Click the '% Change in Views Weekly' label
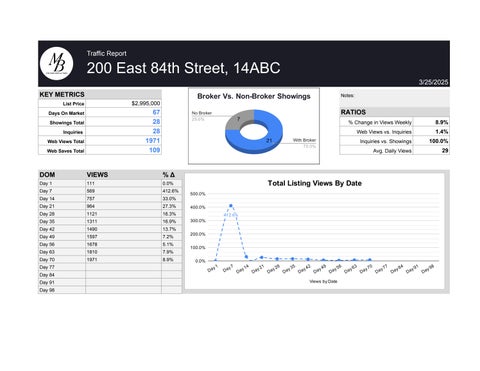 tap(380, 122)
